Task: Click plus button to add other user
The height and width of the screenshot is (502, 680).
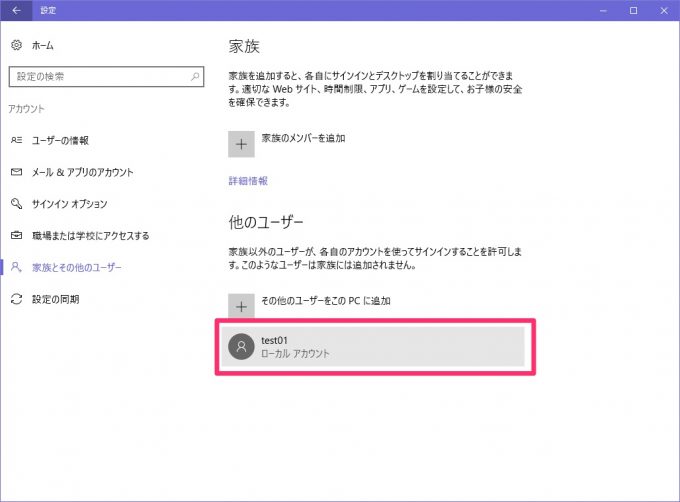Action: pos(242,306)
